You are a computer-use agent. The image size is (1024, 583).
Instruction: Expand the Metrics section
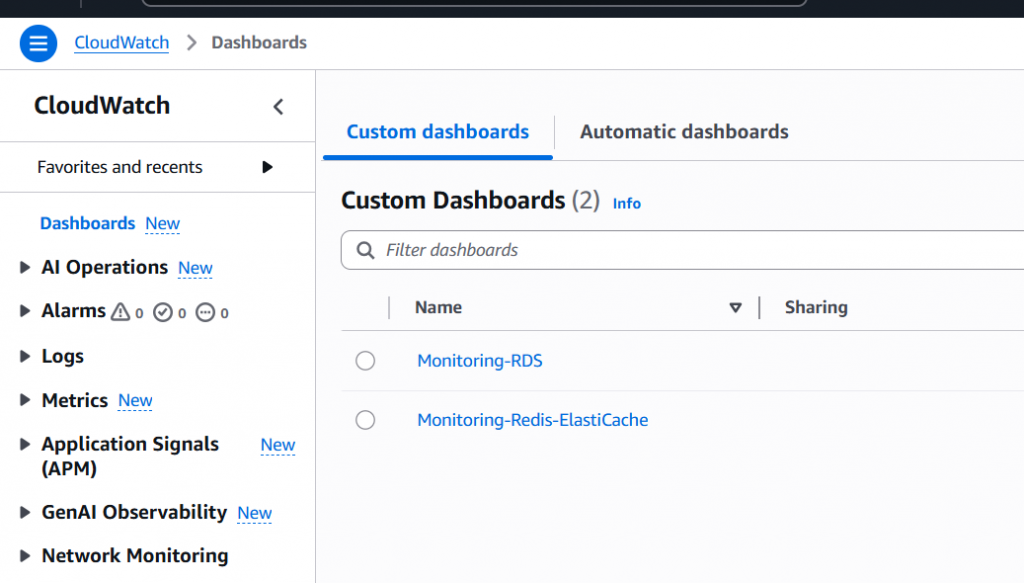[x=25, y=400]
